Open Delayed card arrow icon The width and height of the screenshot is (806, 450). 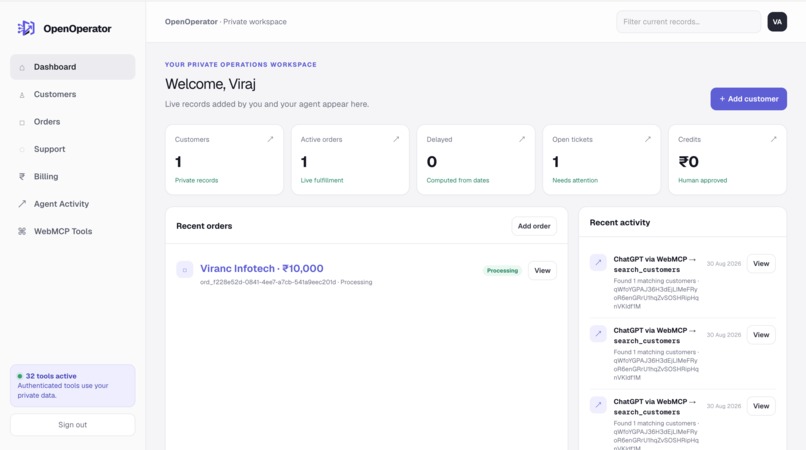(x=522, y=139)
